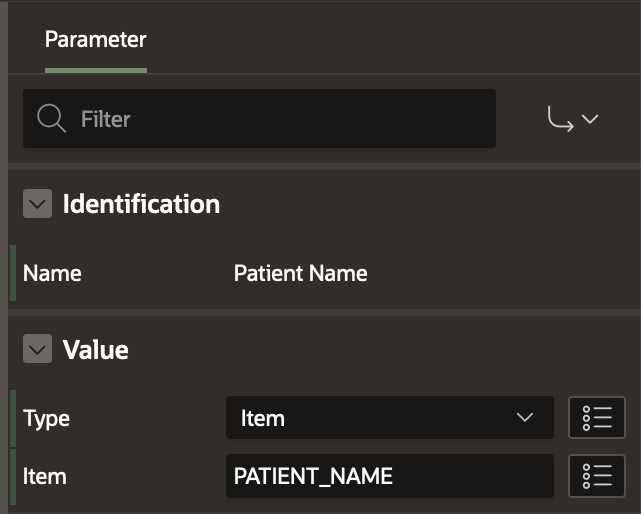
Task: Open the item picker list beside PATIENT_NAME
Action: click(x=597, y=476)
